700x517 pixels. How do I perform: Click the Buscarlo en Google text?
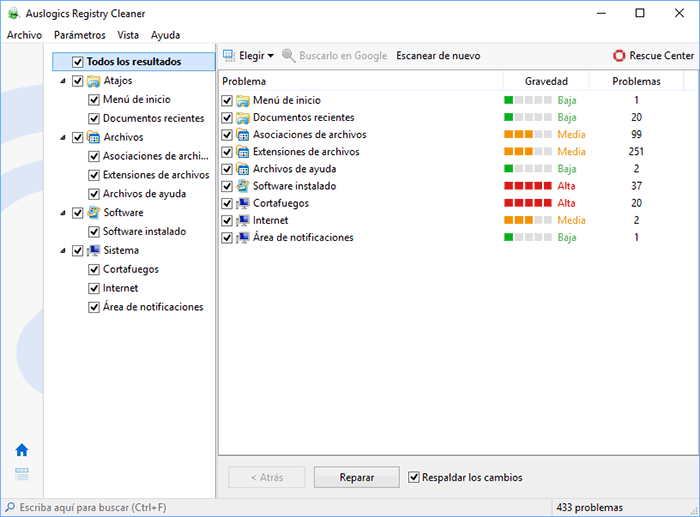343,56
